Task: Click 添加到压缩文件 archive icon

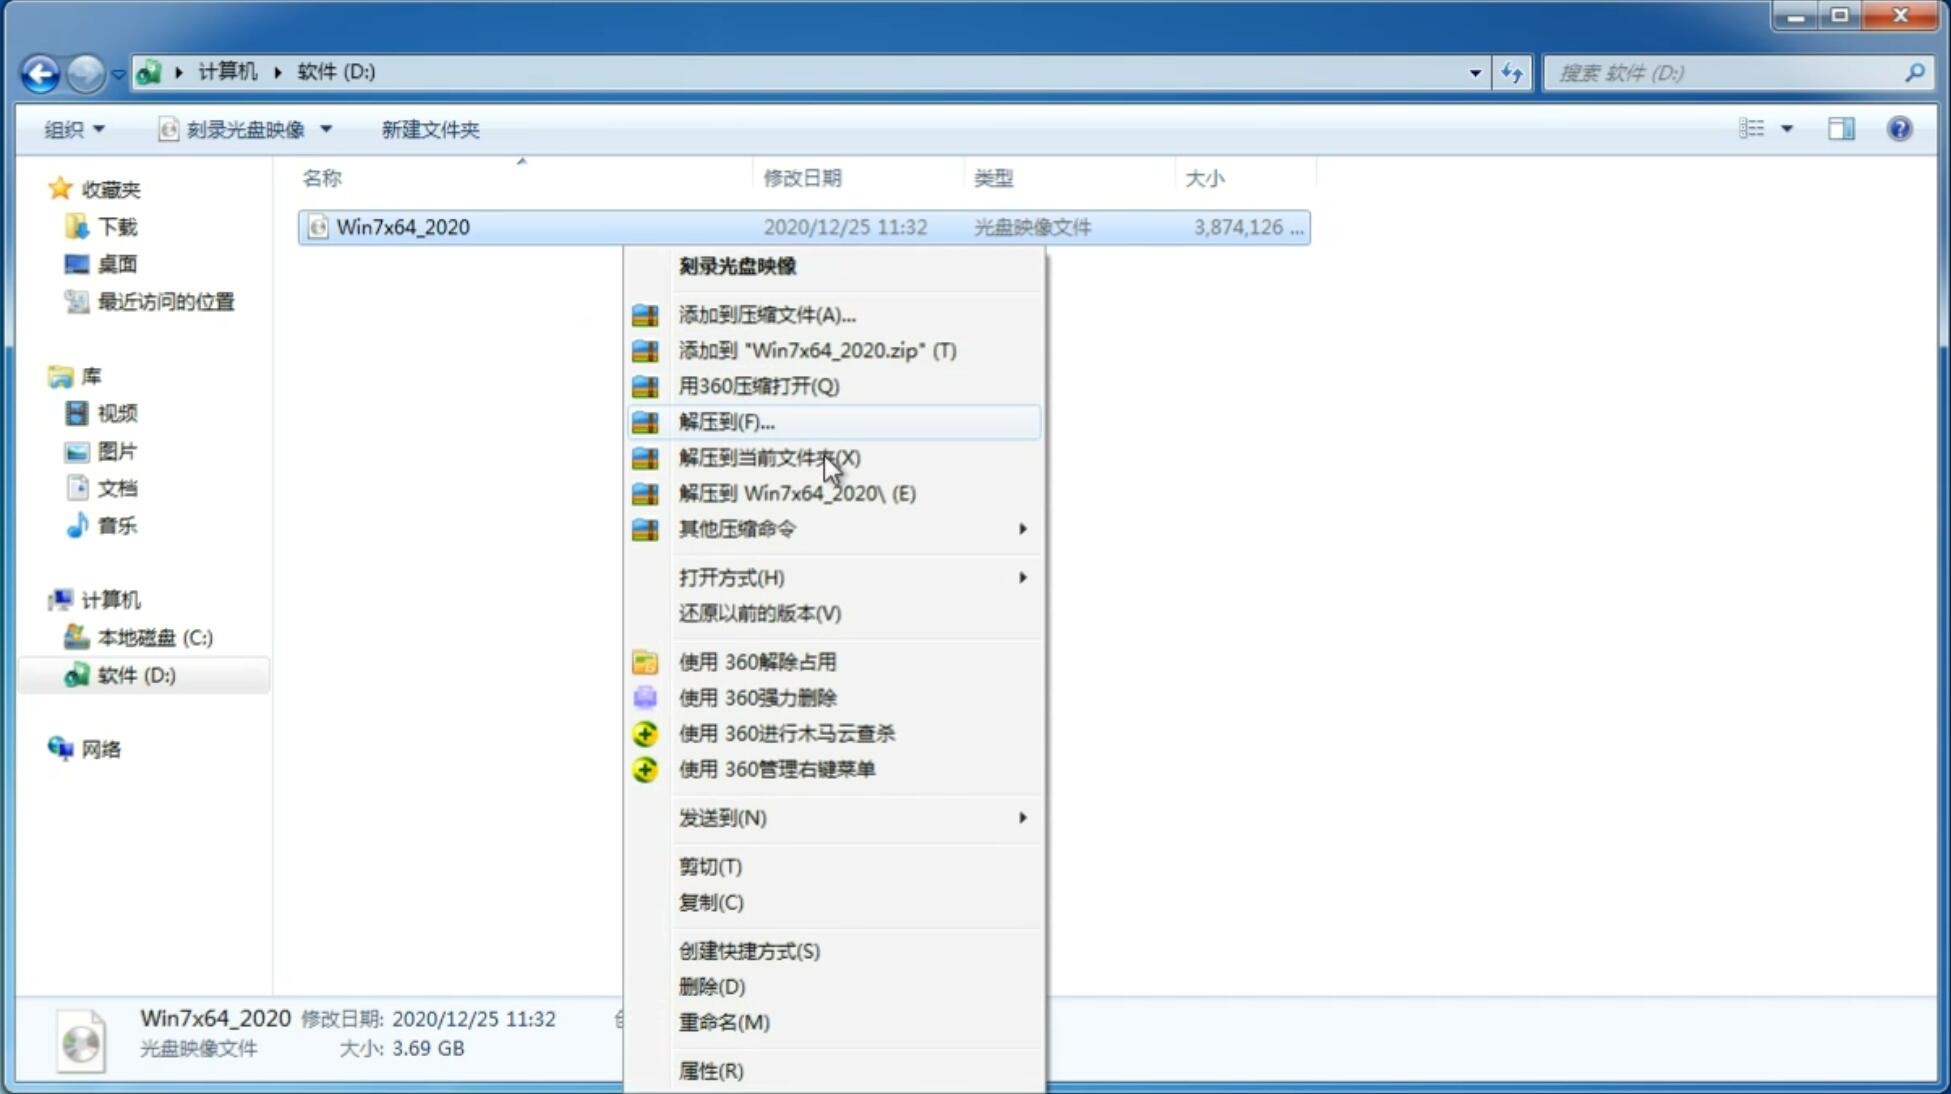Action: [645, 314]
